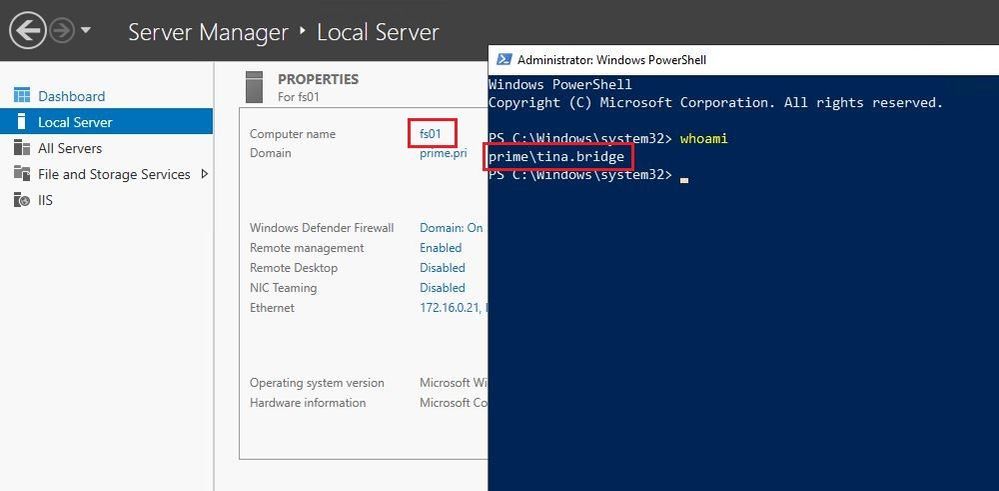Click Remote Desktop Disabled link
999x491 pixels.
click(442, 267)
